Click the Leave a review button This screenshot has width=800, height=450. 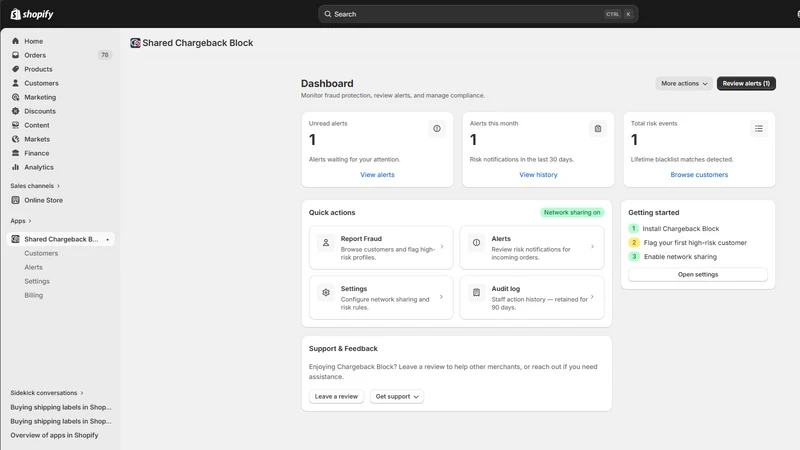(x=336, y=396)
